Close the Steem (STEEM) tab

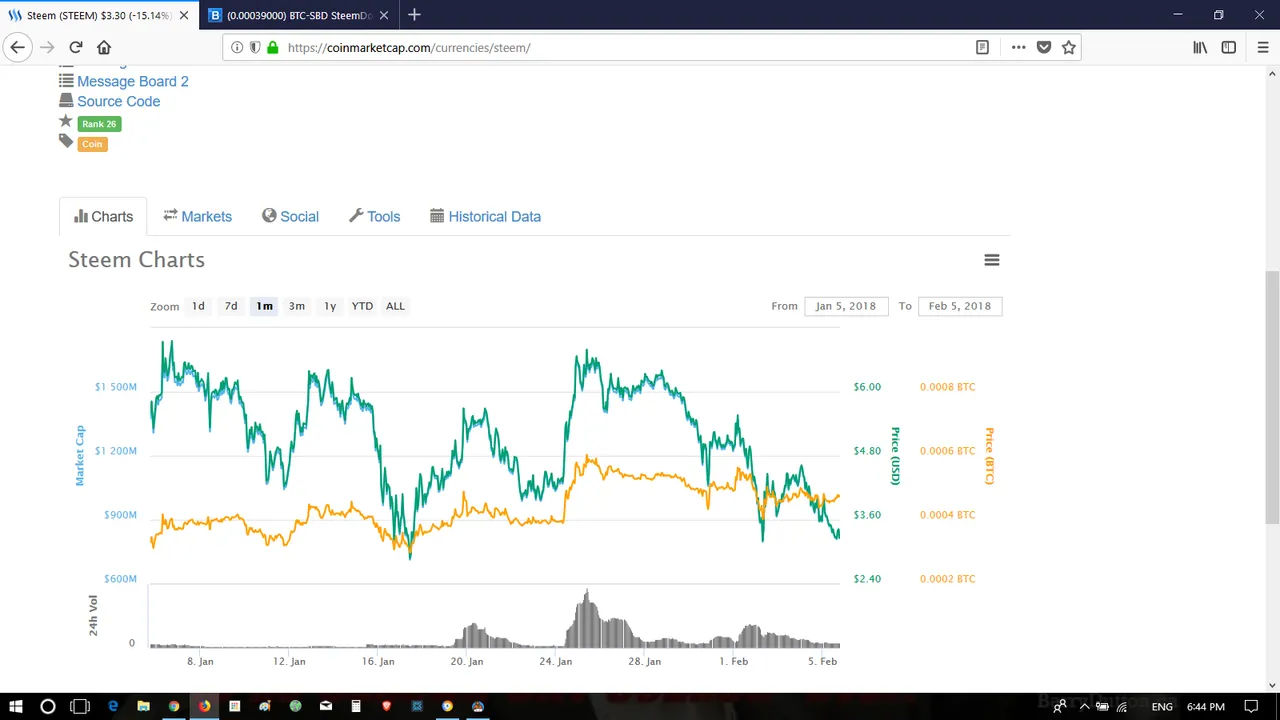pos(183,16)
